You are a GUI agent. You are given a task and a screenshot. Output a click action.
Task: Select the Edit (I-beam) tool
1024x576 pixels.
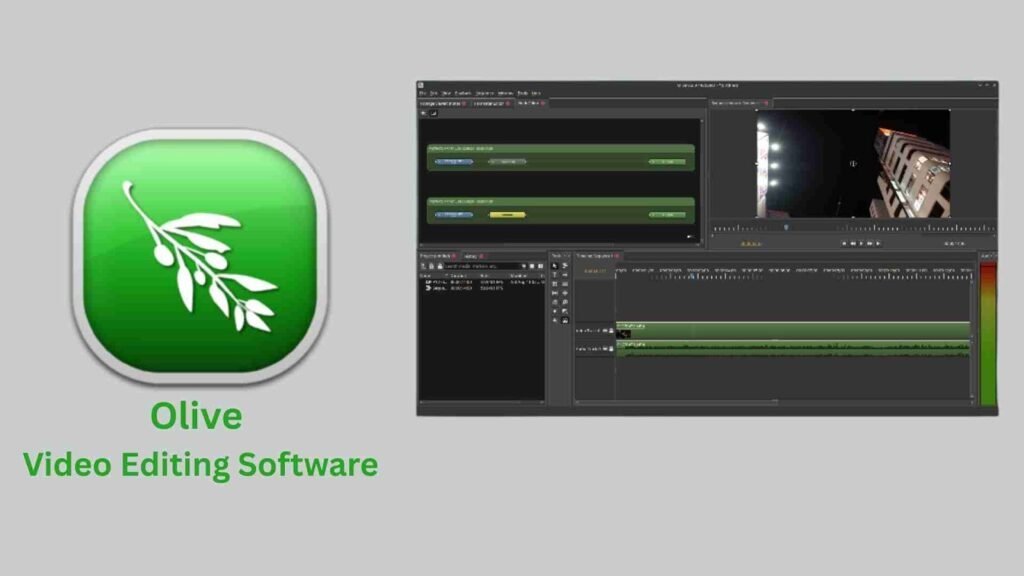[x=555, y=275]
